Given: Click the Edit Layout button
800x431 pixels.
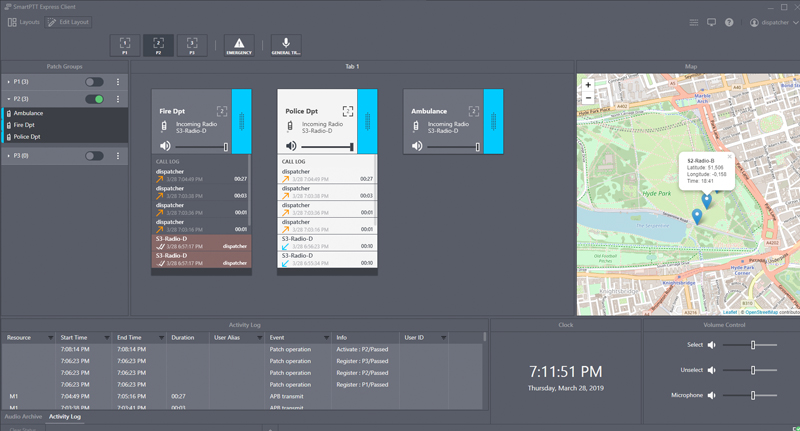Looking at the screenshot, I should [x=68, y=22].
